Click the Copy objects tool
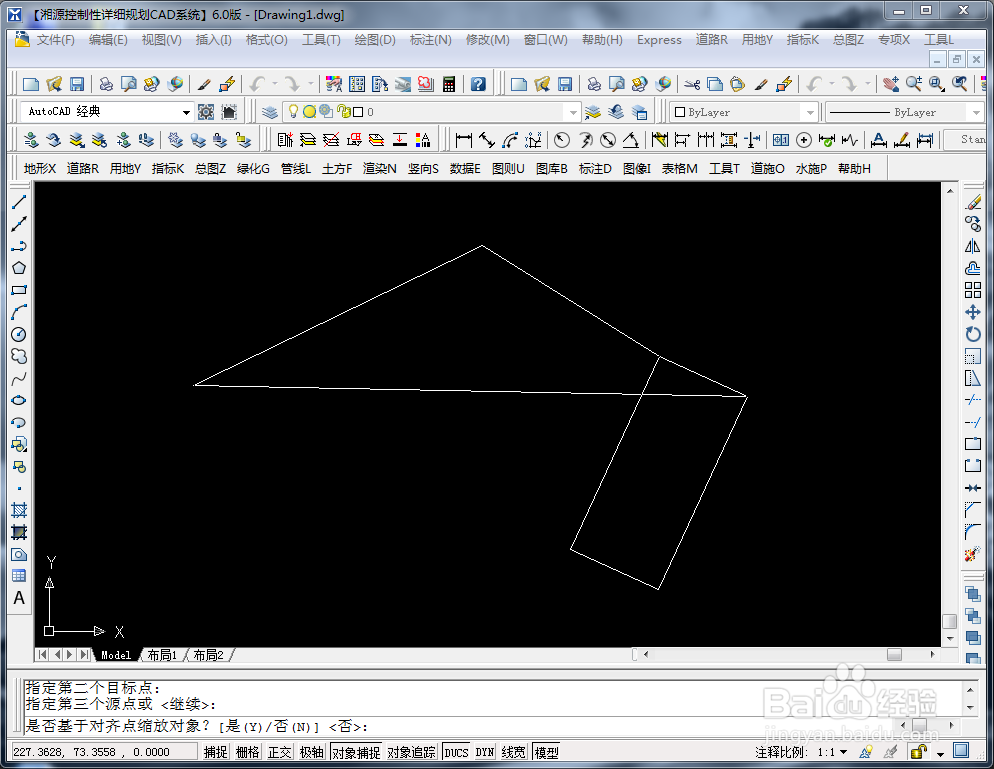Screen dimensions: 994x769 (x=973, y=224)
